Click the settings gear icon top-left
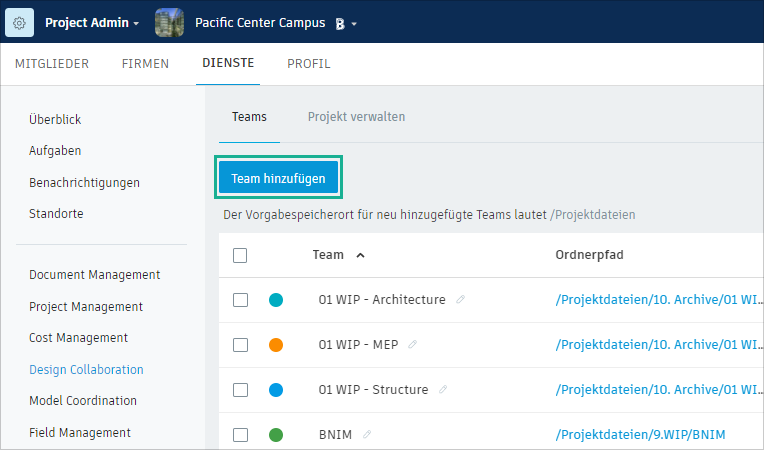This screenshot has height=450, width=764. 20,22
